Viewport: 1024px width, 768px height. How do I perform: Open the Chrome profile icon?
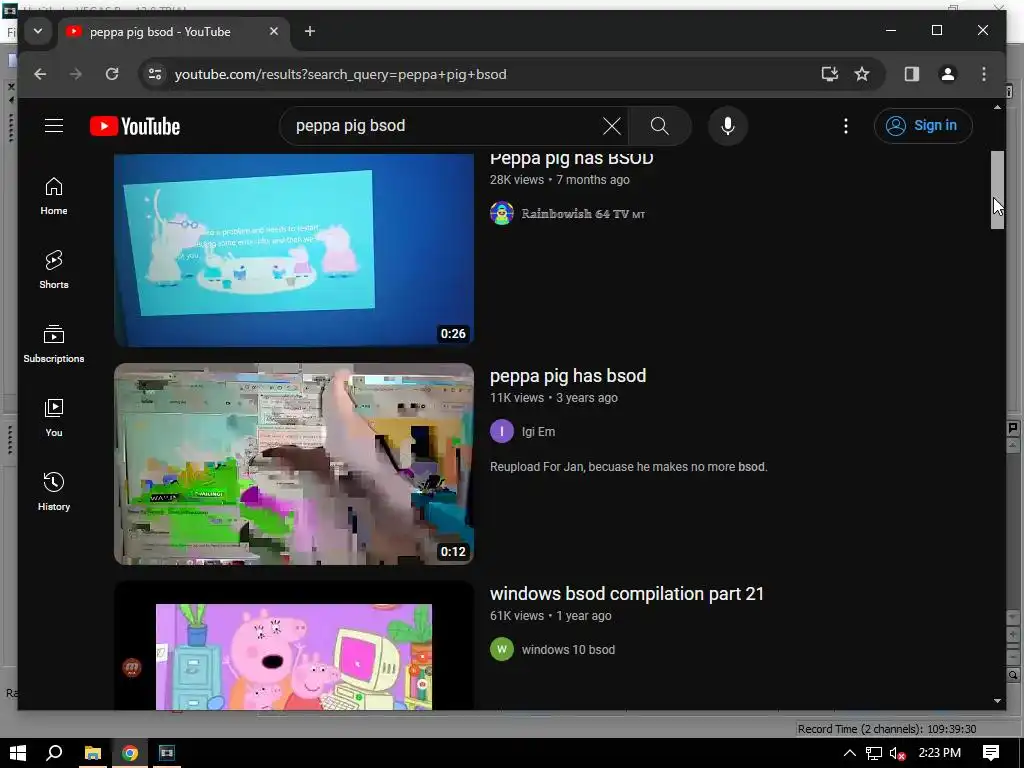click(948, 74)
